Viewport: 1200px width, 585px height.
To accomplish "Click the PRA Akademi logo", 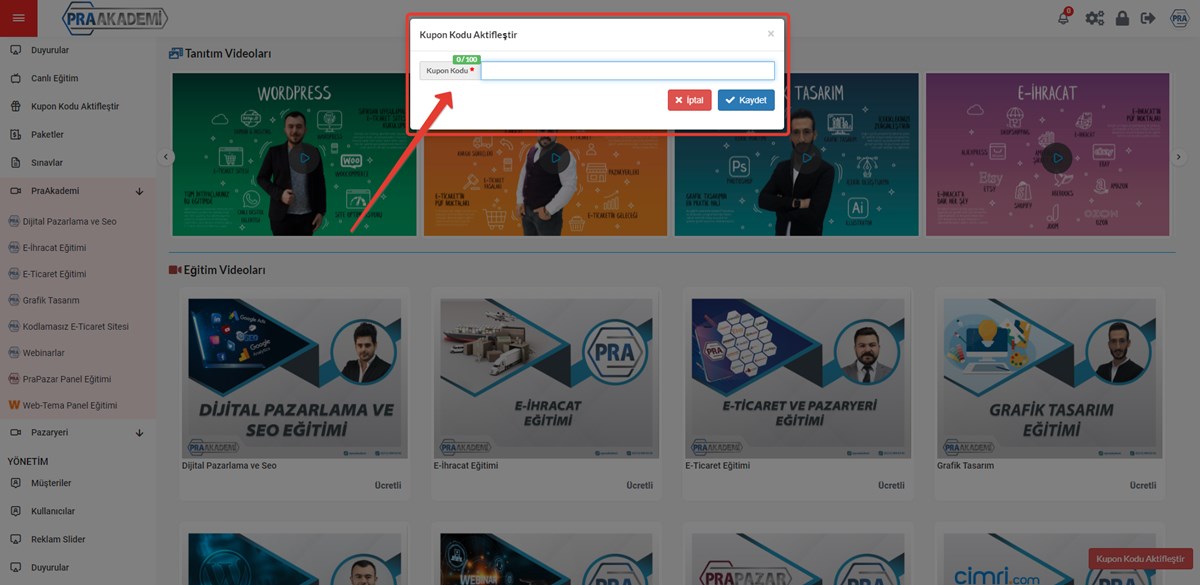I will (114, 18).
